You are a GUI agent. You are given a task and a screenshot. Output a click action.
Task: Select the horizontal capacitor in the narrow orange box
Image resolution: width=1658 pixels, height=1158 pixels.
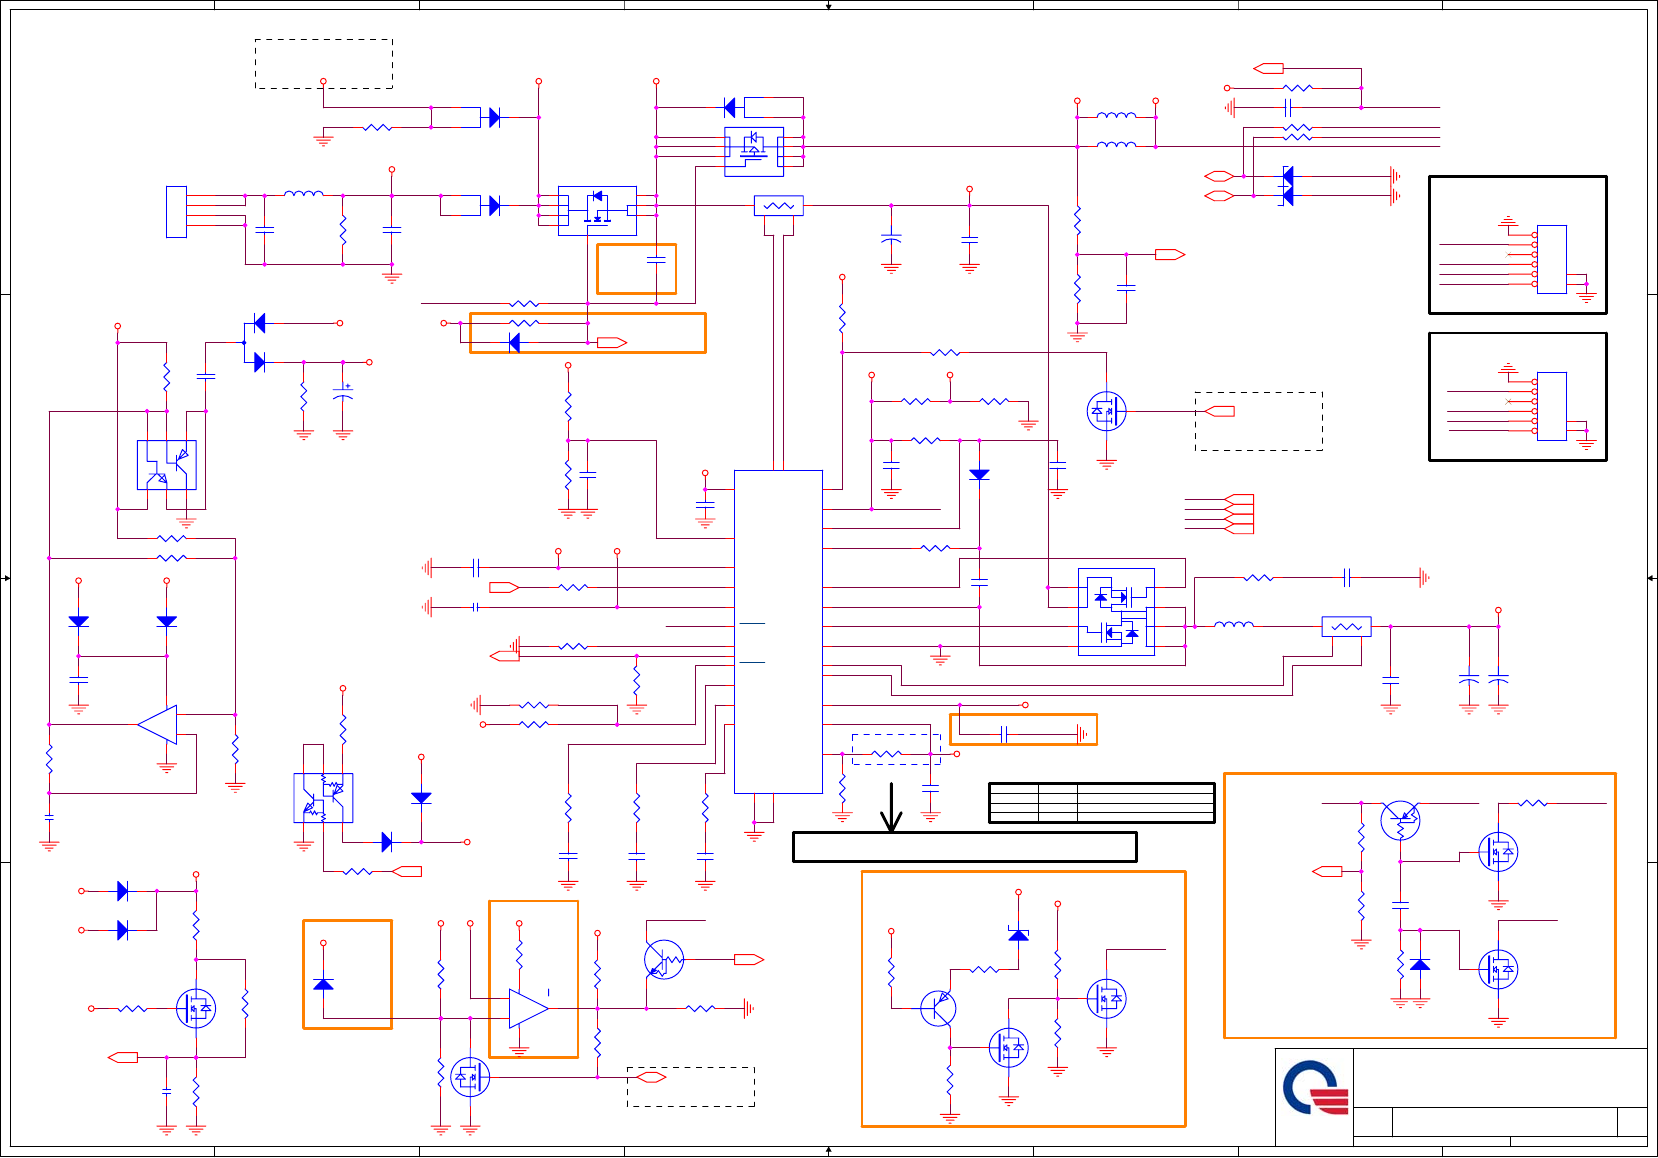pyautogui.click(x=1004, y=734)
